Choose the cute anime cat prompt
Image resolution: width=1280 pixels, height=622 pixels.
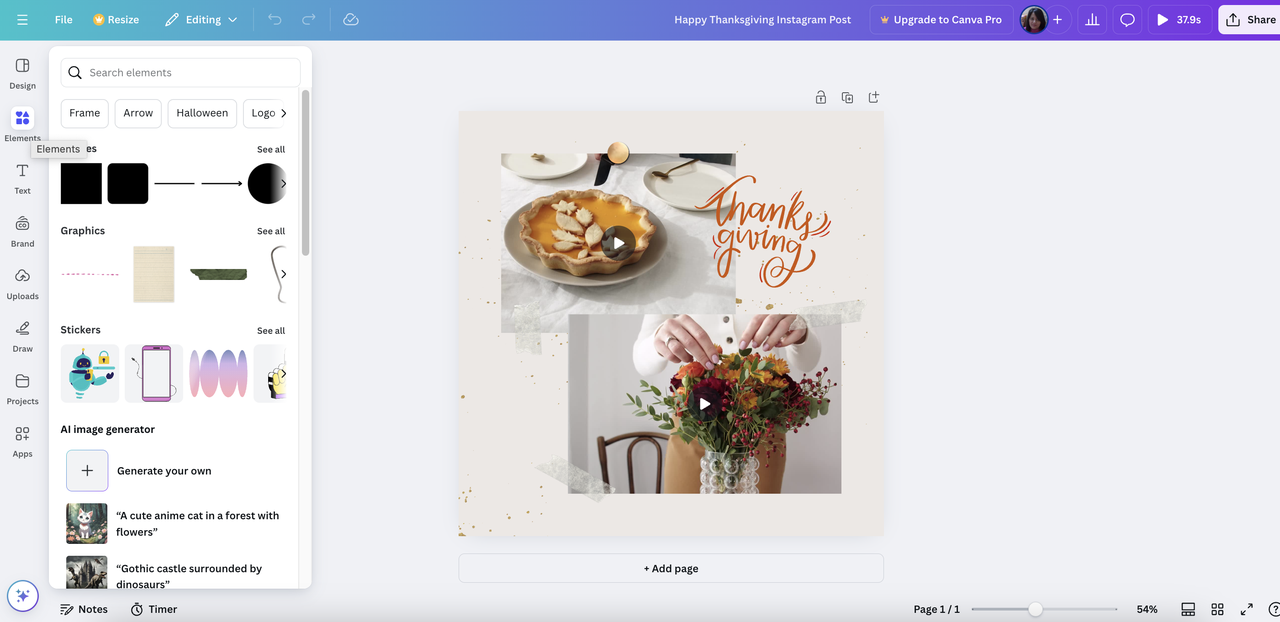tap(174, 524)
